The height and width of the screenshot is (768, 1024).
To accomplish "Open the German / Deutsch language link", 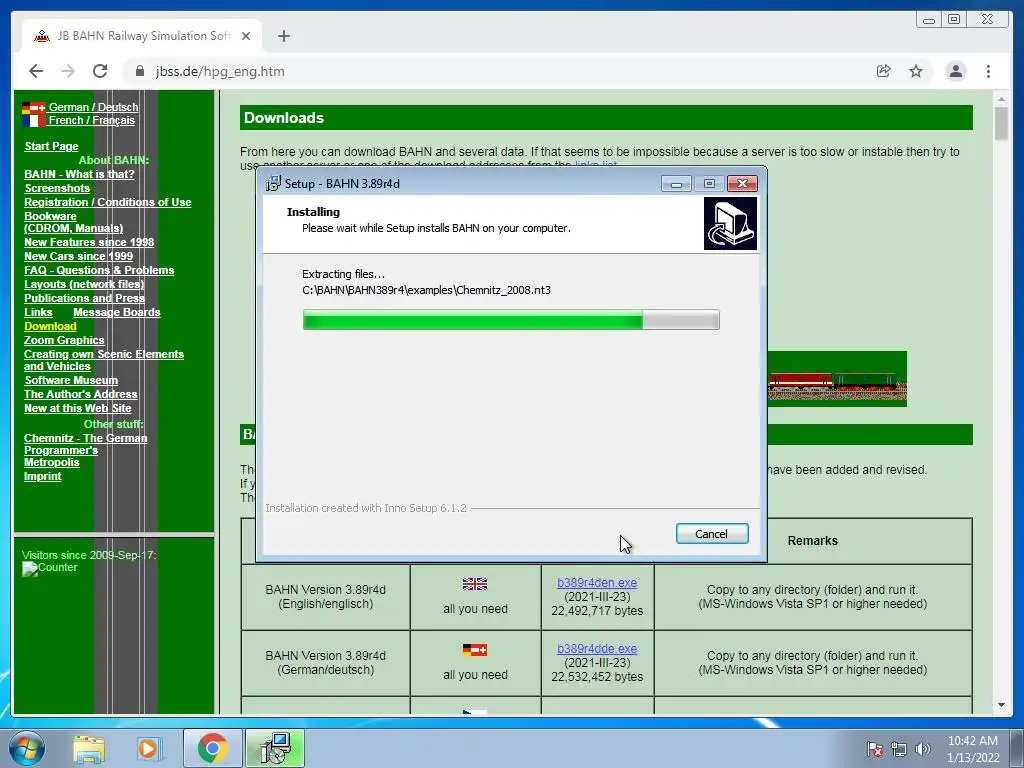I will [x=93, y=107].
